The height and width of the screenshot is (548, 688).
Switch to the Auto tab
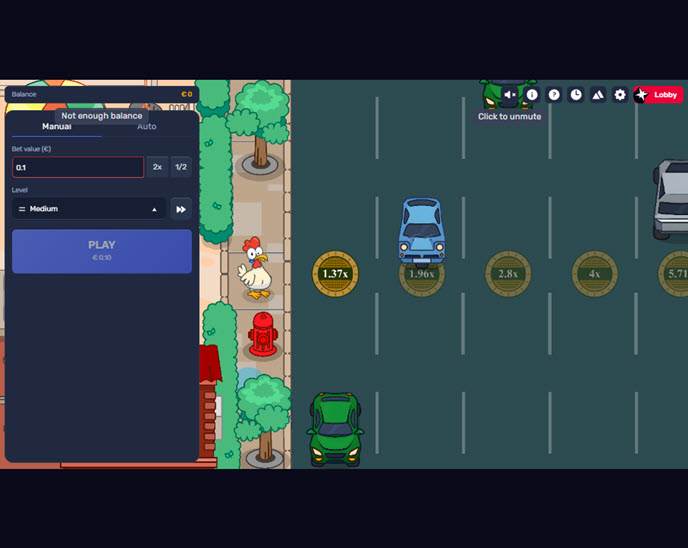point(147,127)
